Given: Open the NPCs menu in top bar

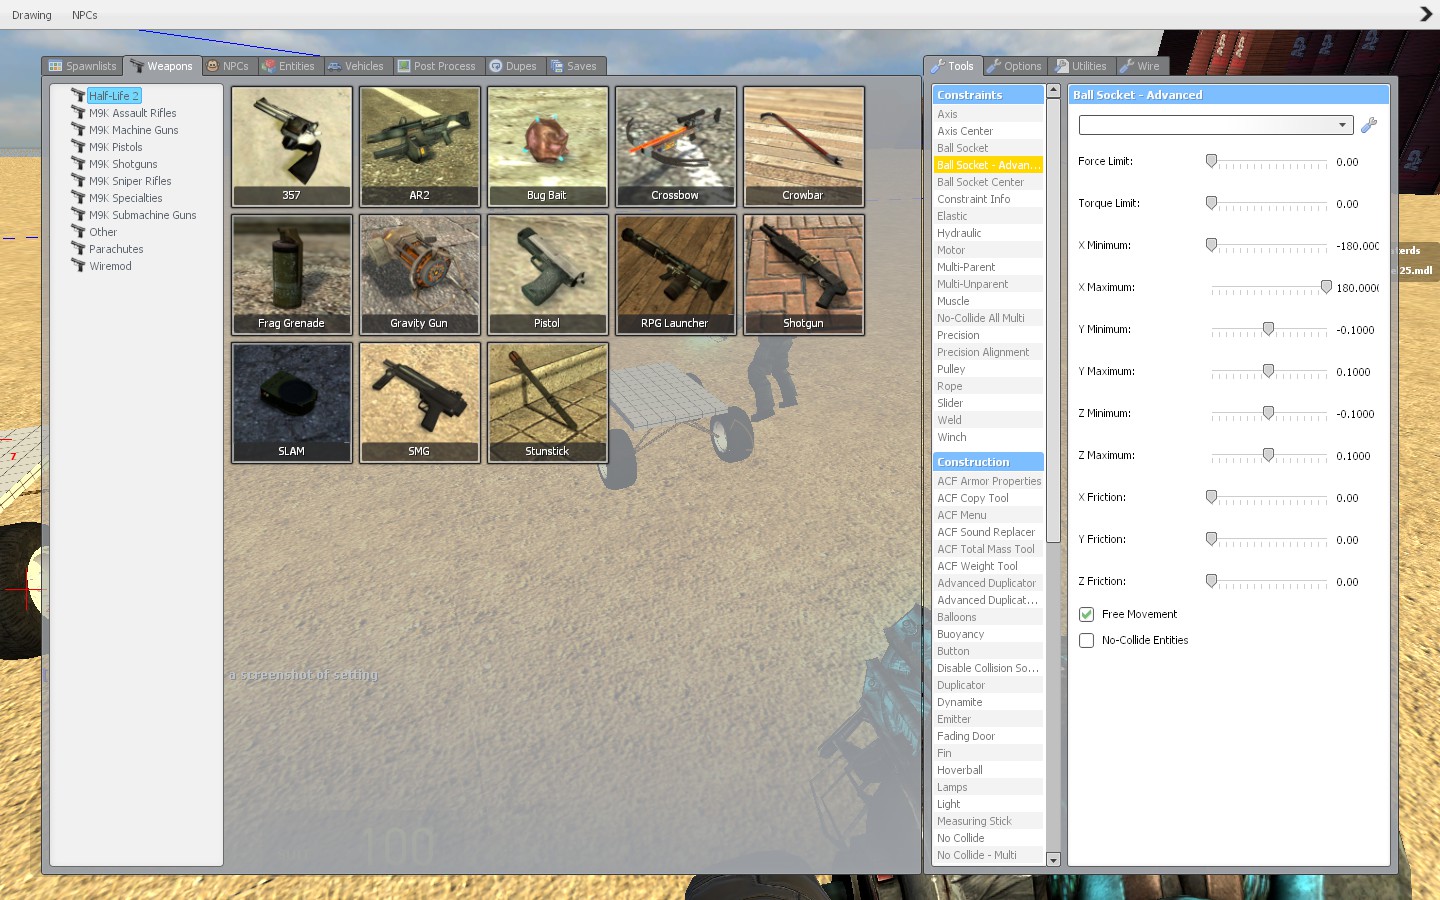Looking at the screenshot, I should [85, 15].
